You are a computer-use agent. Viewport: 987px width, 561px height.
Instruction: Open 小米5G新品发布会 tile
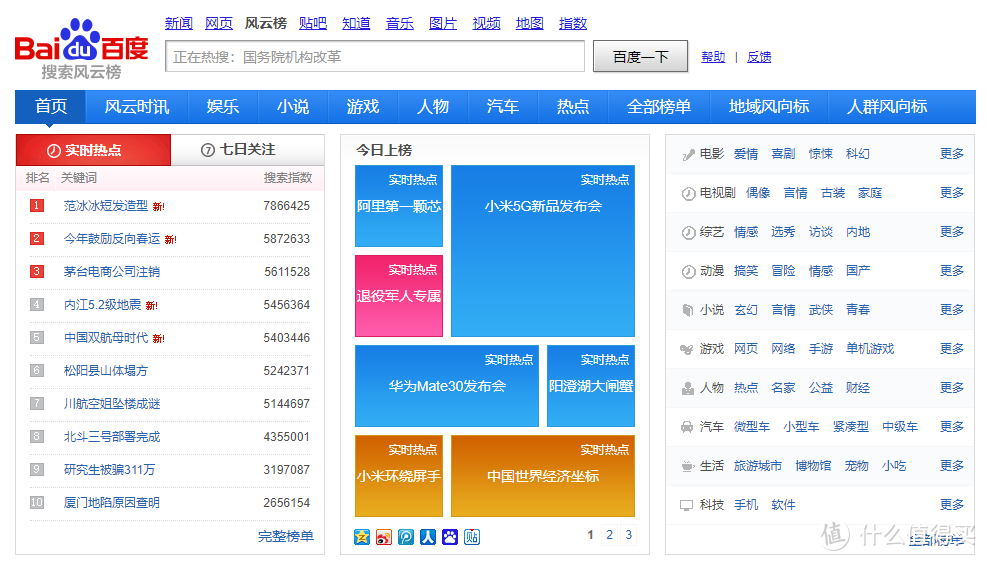tap(543, 251)
